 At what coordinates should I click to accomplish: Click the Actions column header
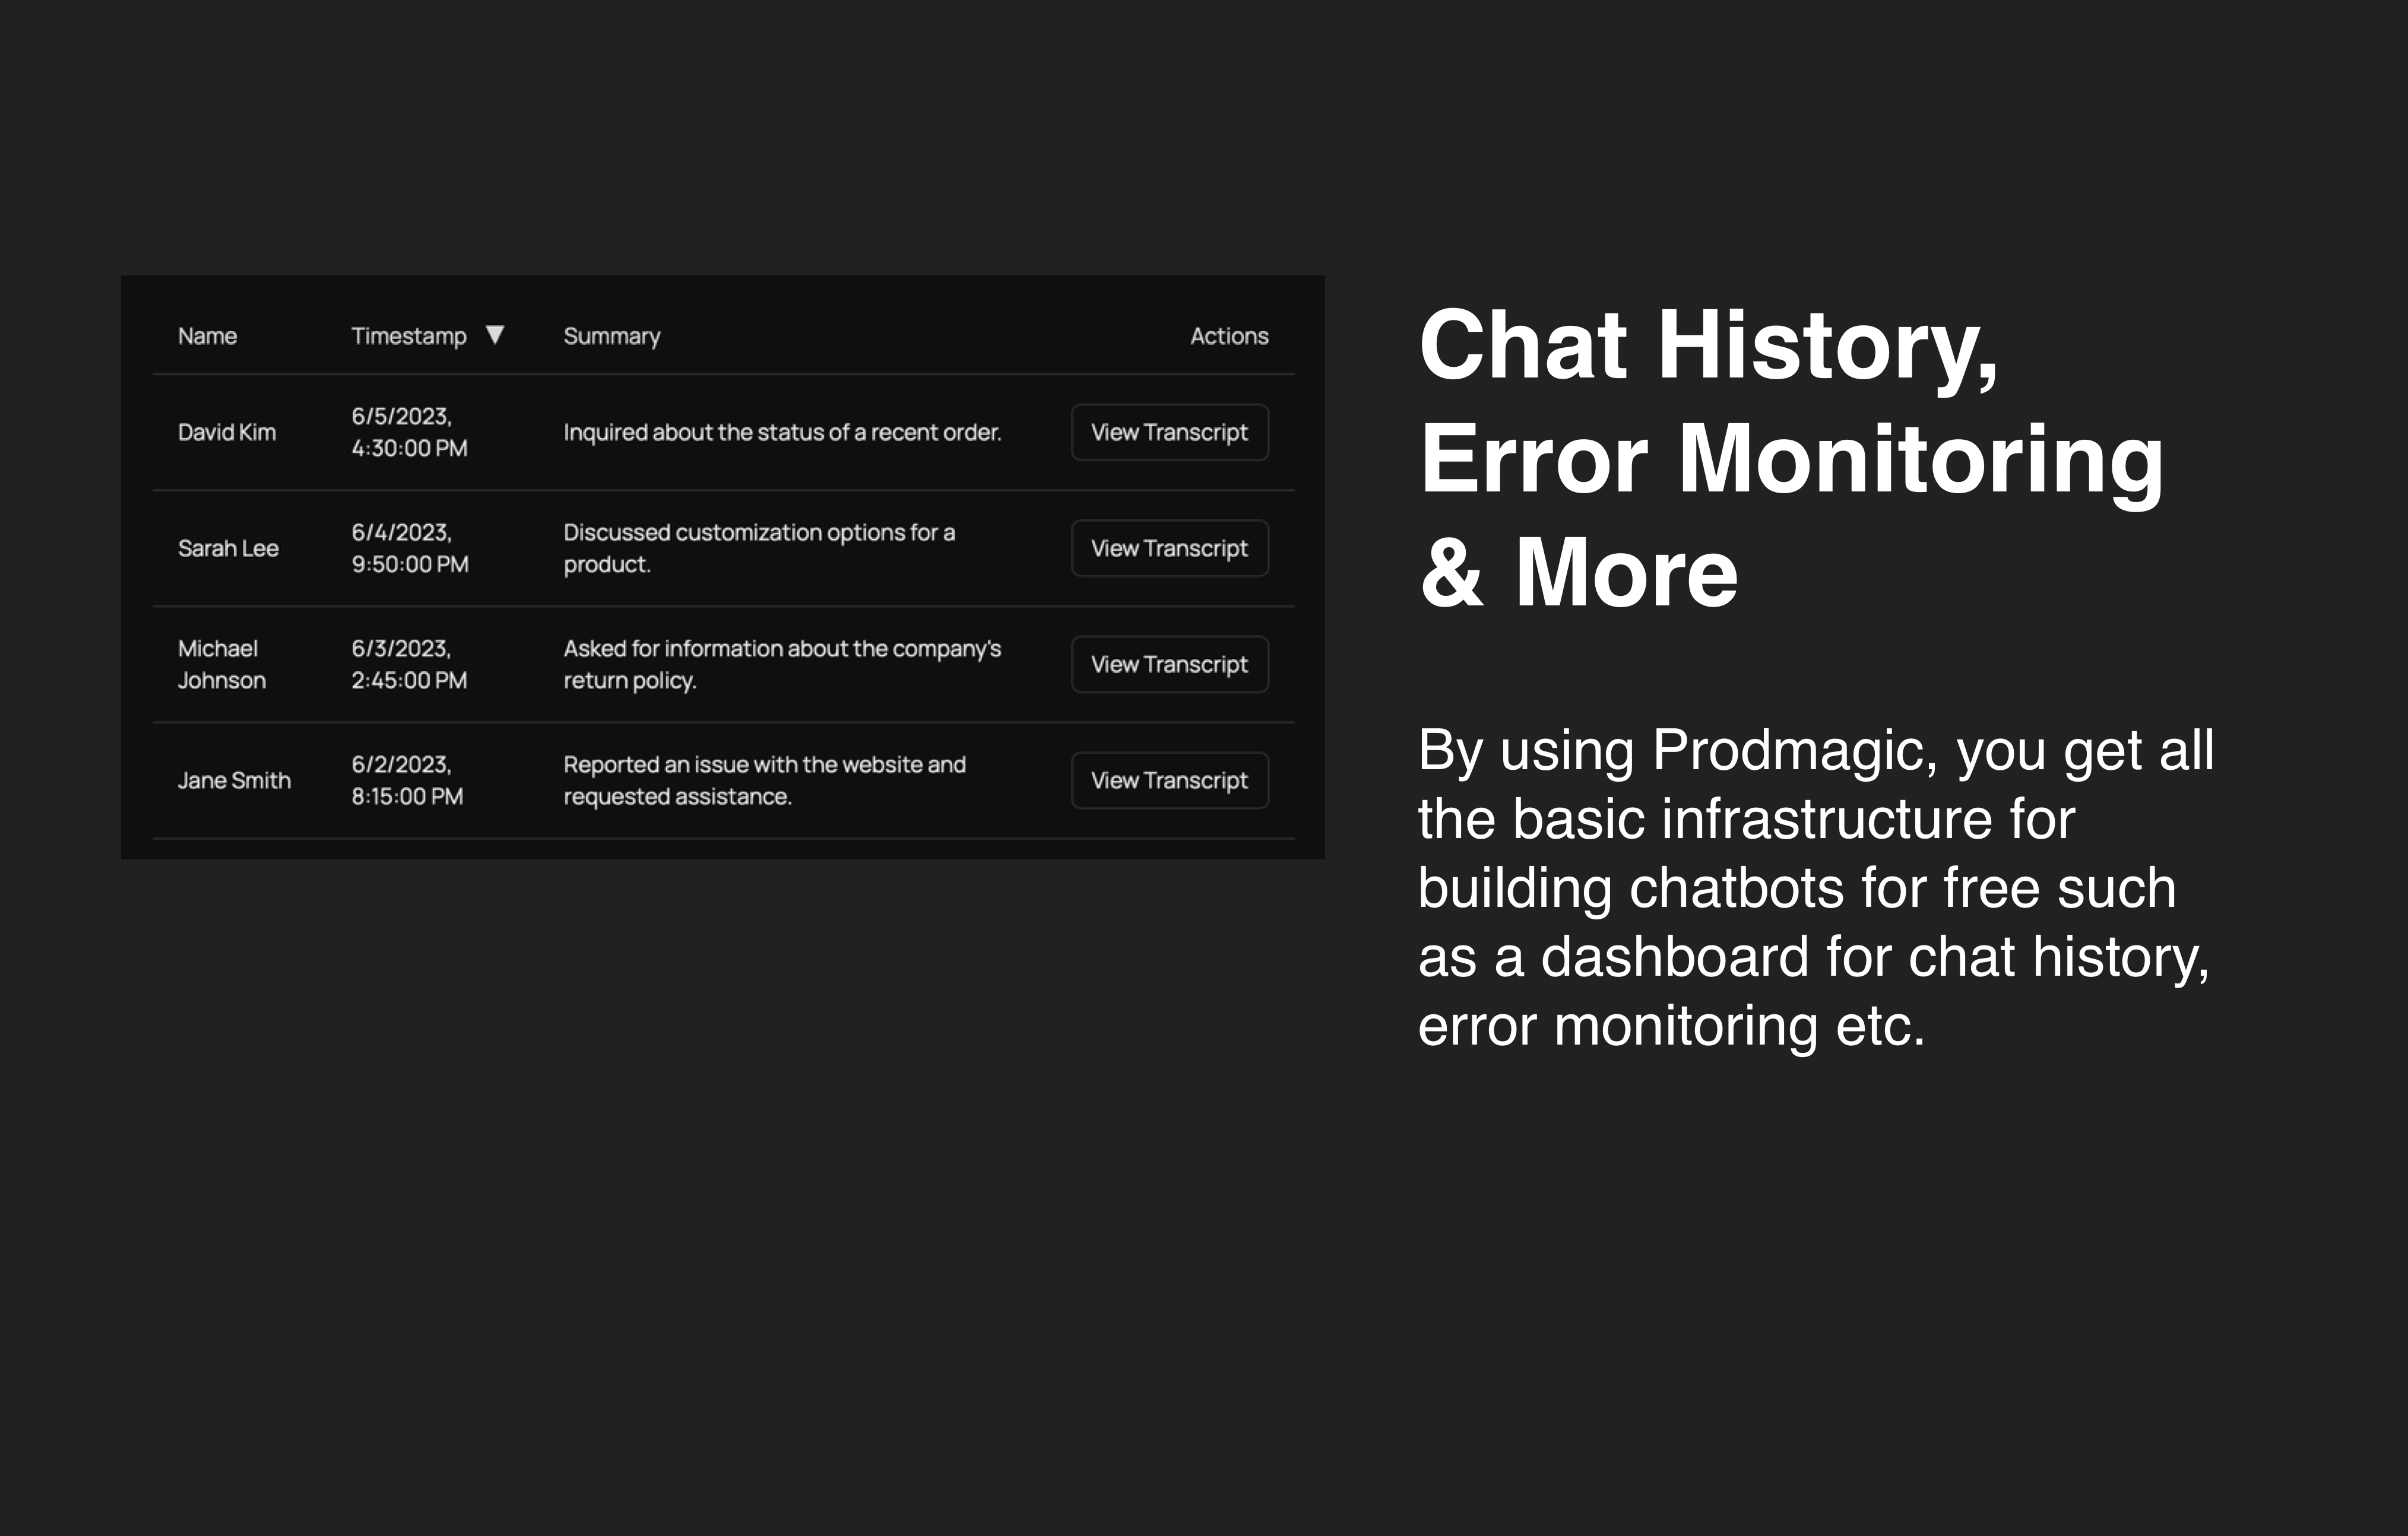point(1228,336)
